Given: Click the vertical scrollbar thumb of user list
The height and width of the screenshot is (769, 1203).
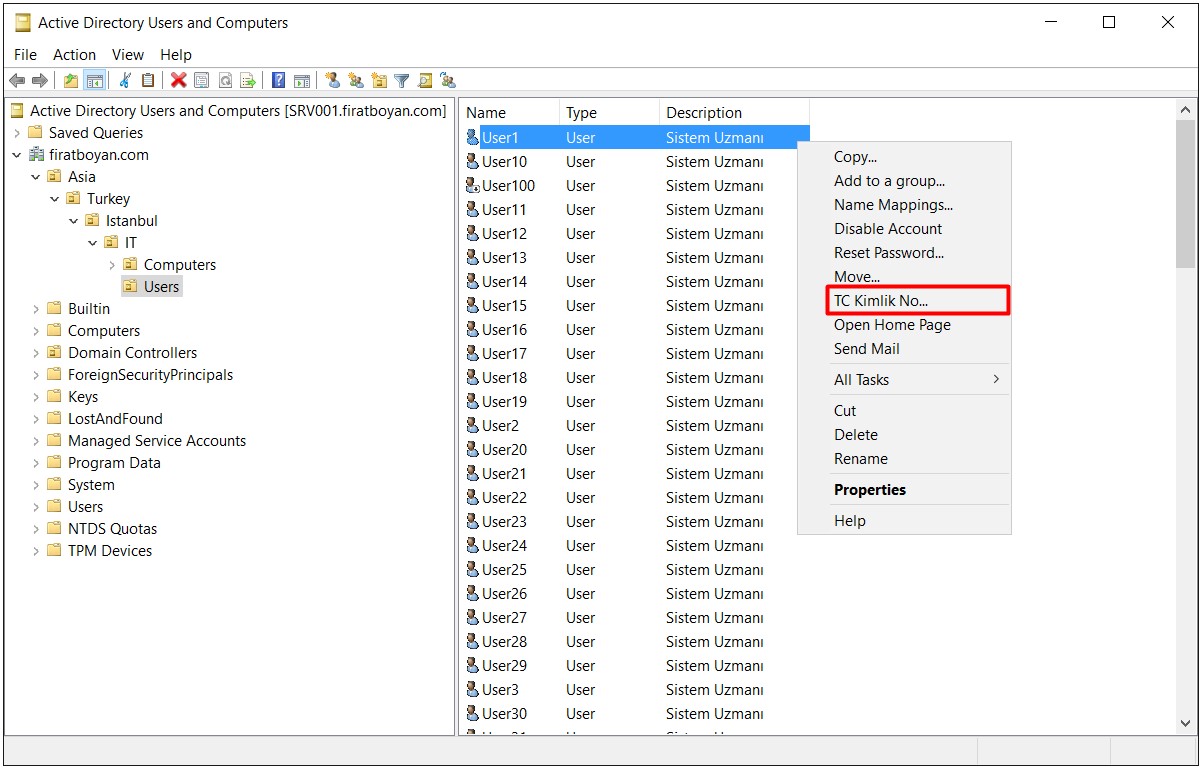Looking at the screenshot, I should coord(1186,193).
